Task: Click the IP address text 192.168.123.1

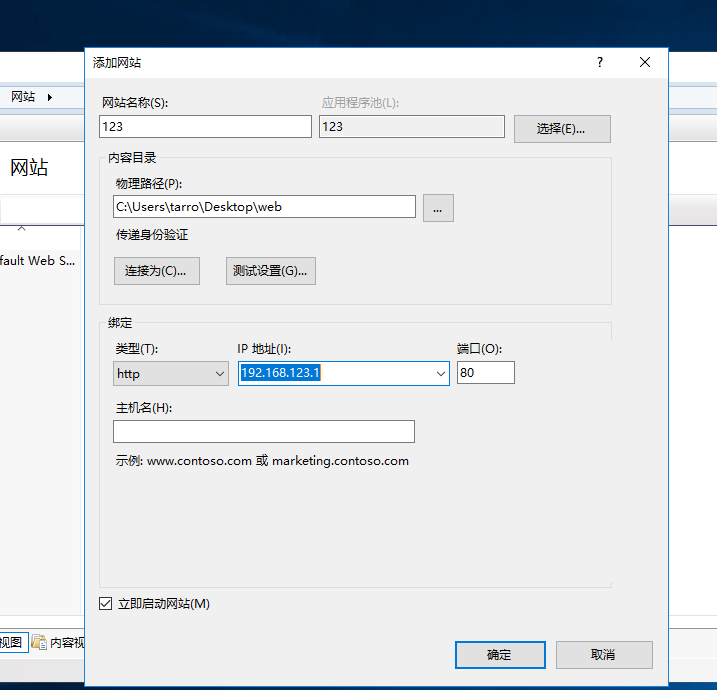Action: (x=281, y=373)
